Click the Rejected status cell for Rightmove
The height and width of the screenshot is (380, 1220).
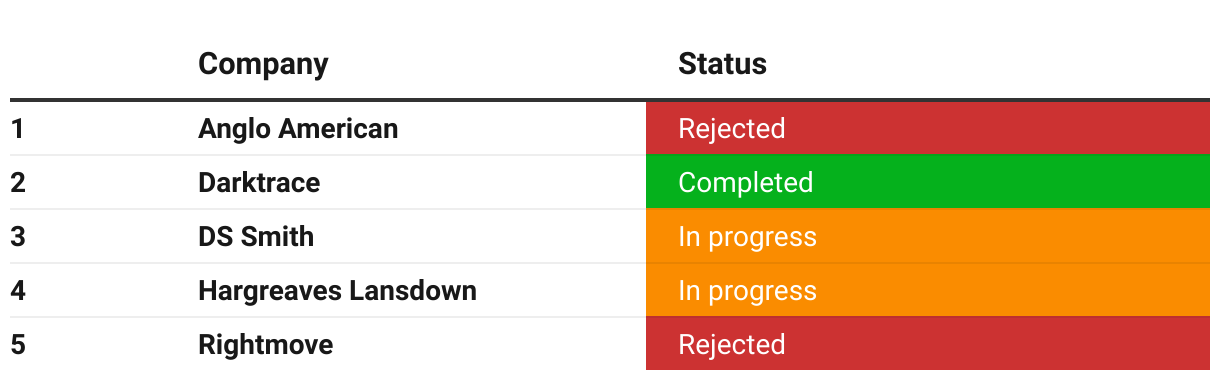tap(928, 345)
